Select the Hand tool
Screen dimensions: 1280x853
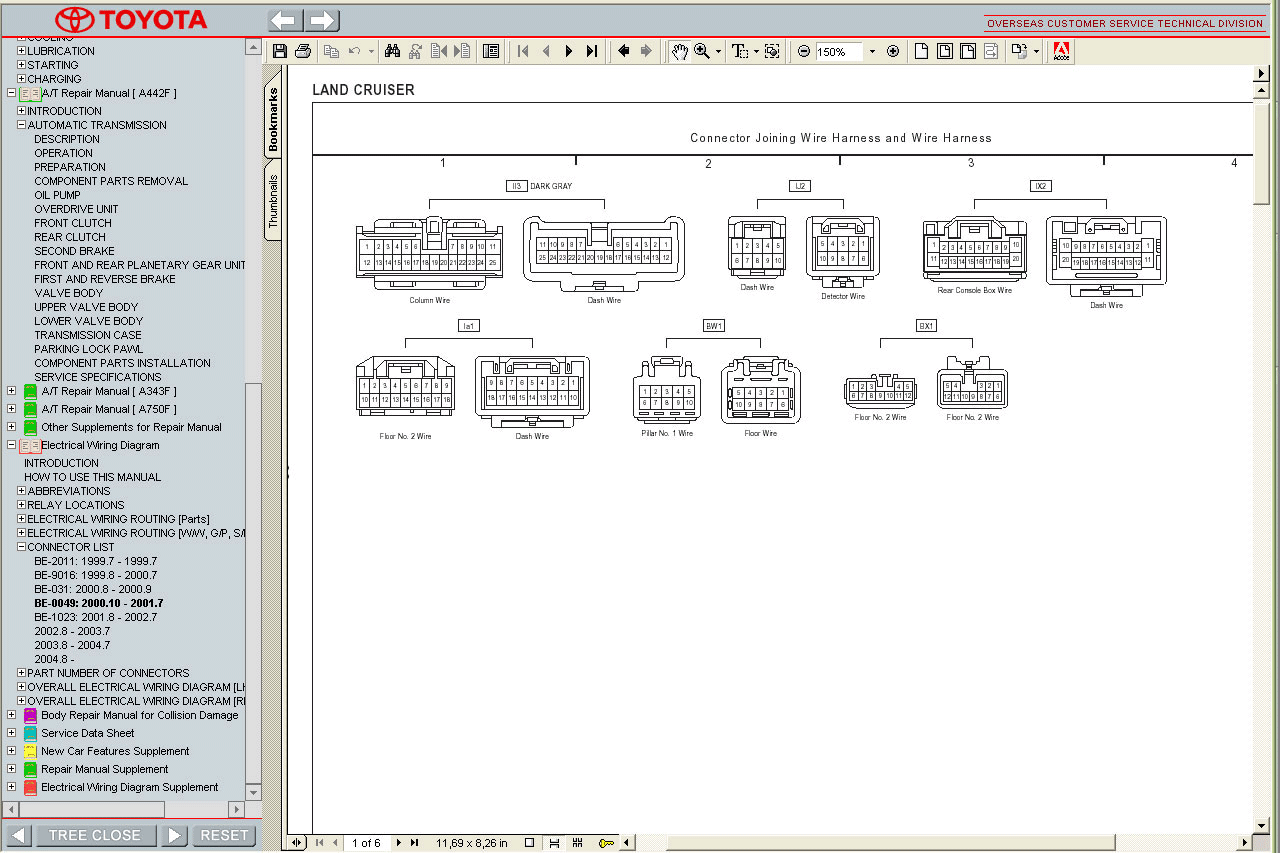pos(679,51)
